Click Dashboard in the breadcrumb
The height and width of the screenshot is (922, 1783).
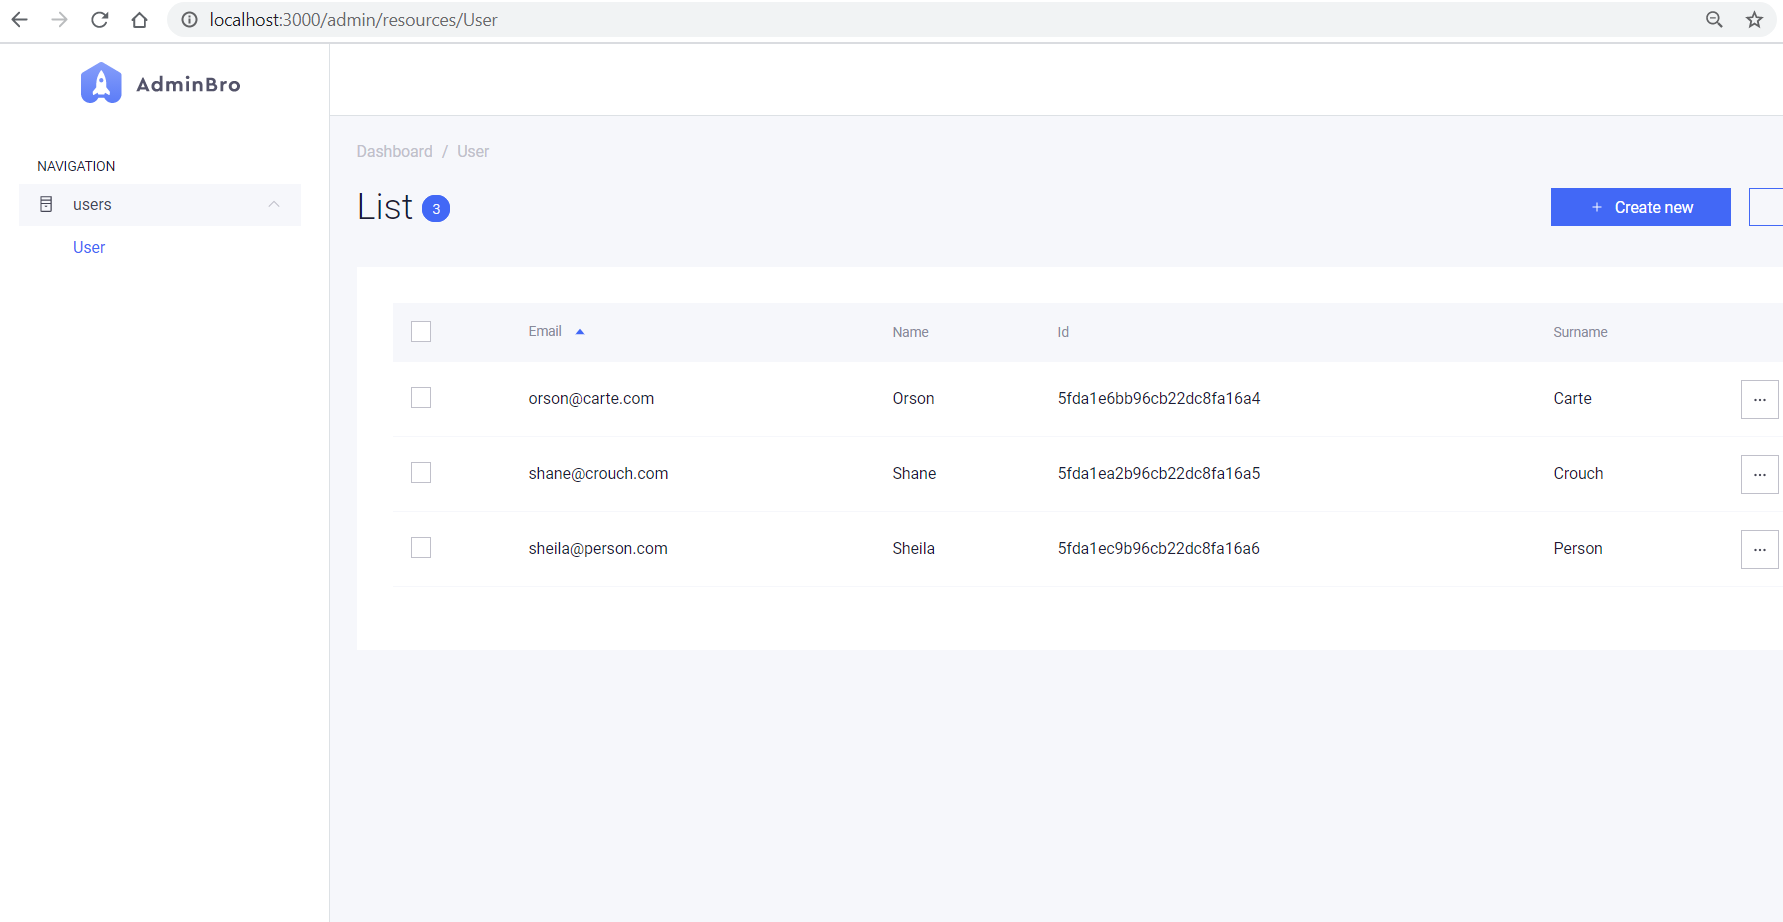[x=394, y=151]
